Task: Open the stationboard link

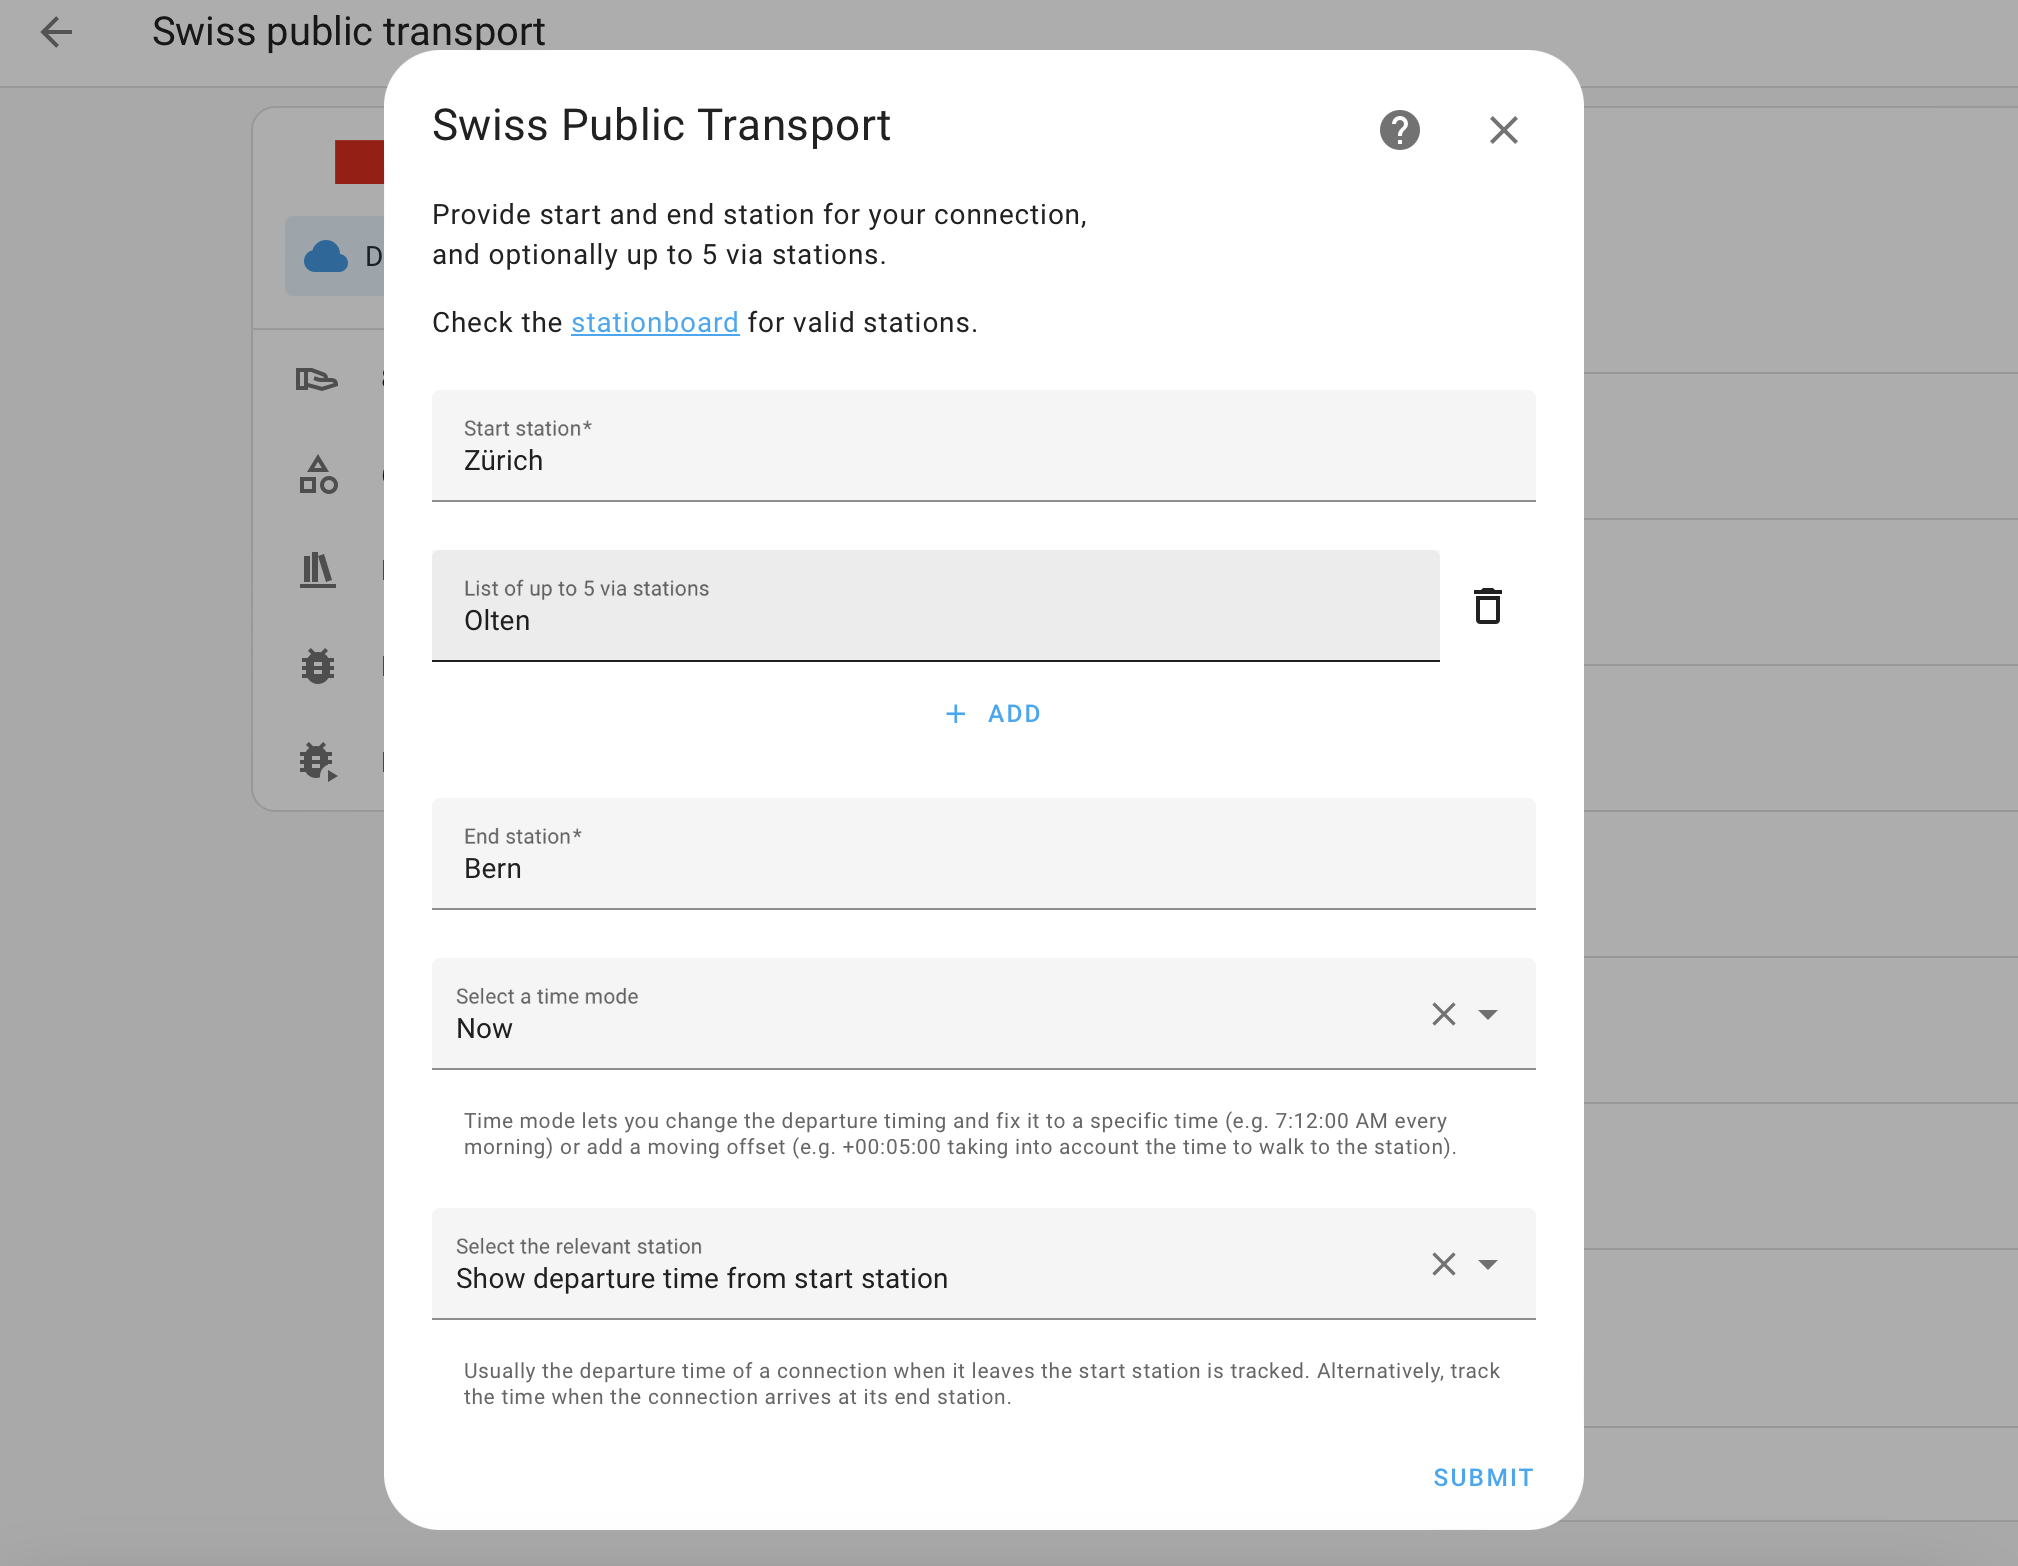Action: coord(654,321)
